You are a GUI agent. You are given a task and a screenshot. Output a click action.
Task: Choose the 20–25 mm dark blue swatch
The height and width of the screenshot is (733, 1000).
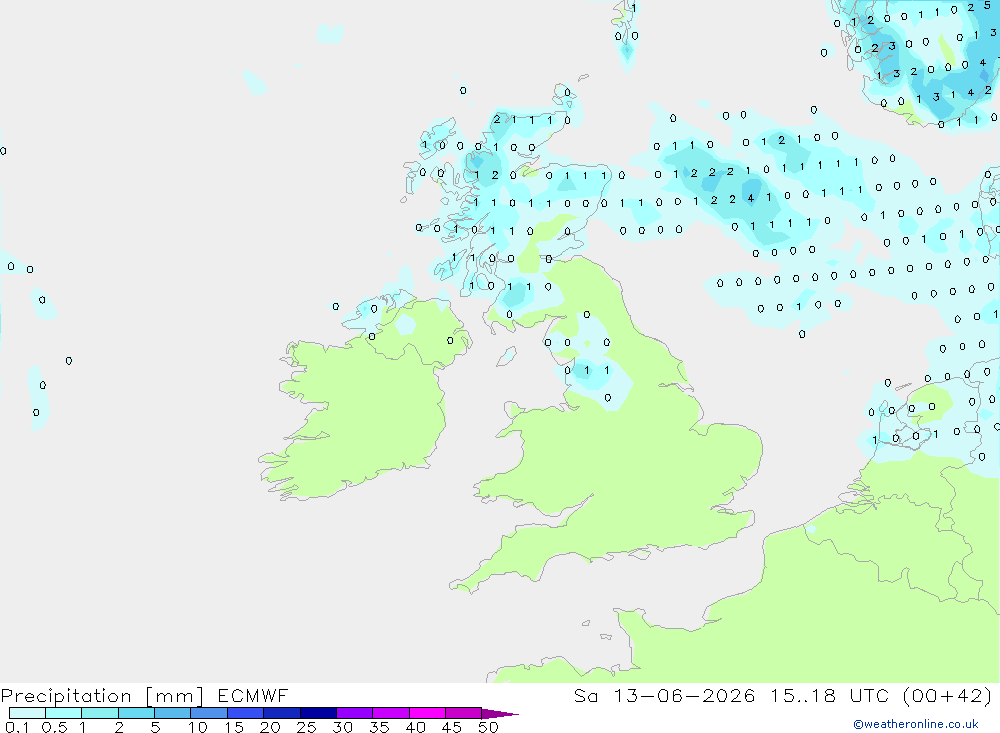pos(282,713)
